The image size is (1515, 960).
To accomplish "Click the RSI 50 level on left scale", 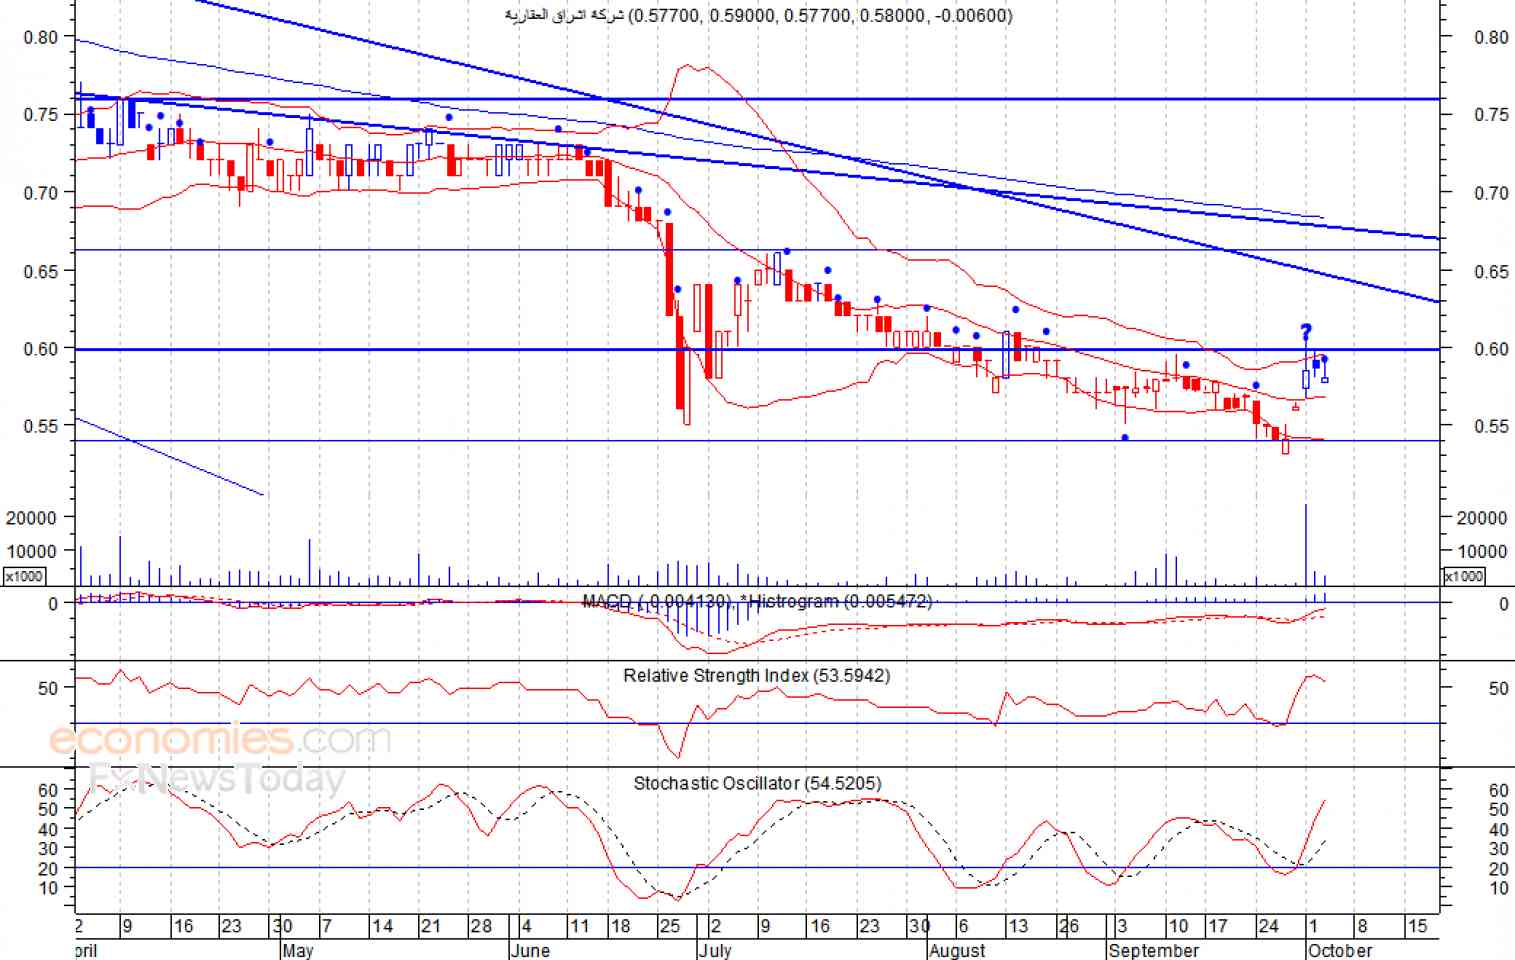I will 48,688.
